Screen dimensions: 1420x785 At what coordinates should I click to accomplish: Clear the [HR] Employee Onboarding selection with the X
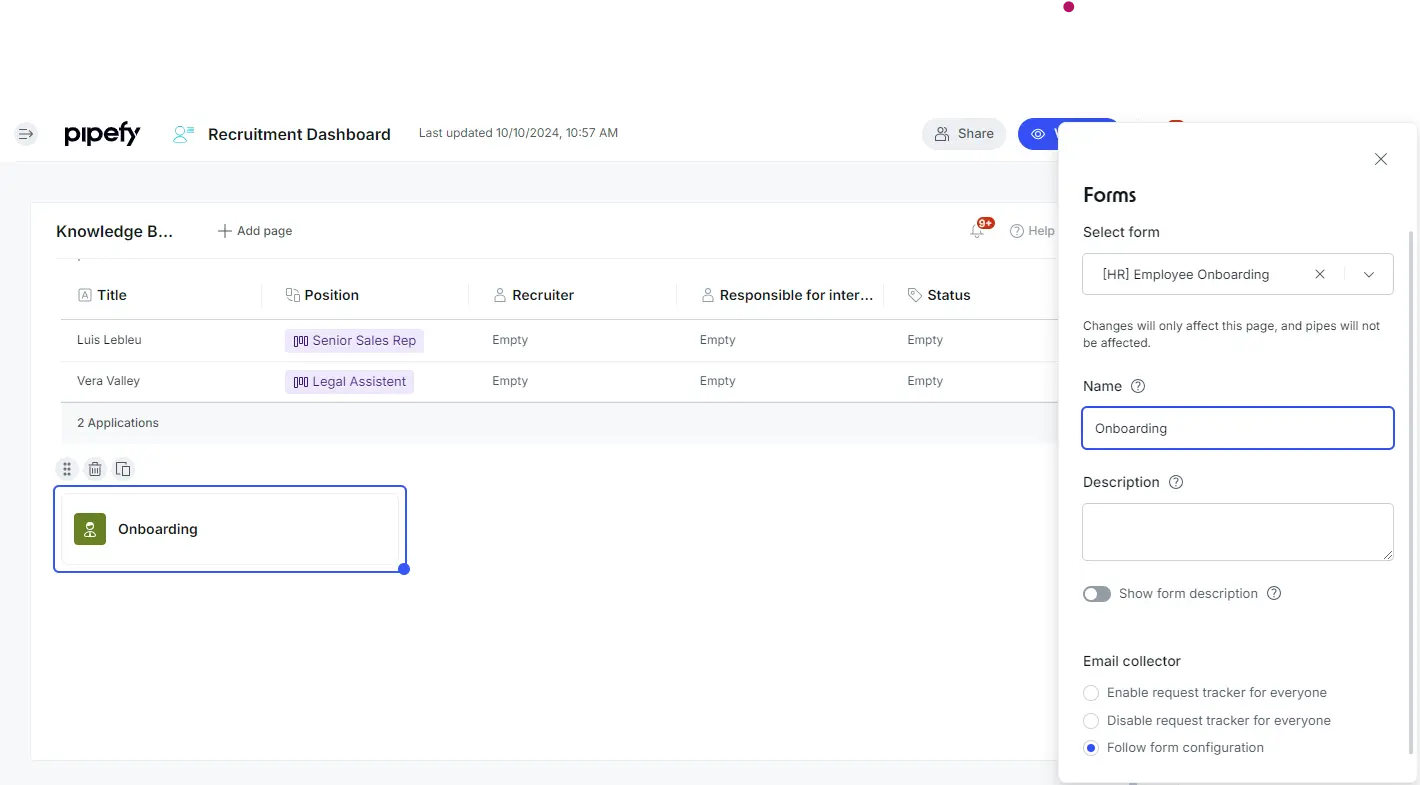1319,273
